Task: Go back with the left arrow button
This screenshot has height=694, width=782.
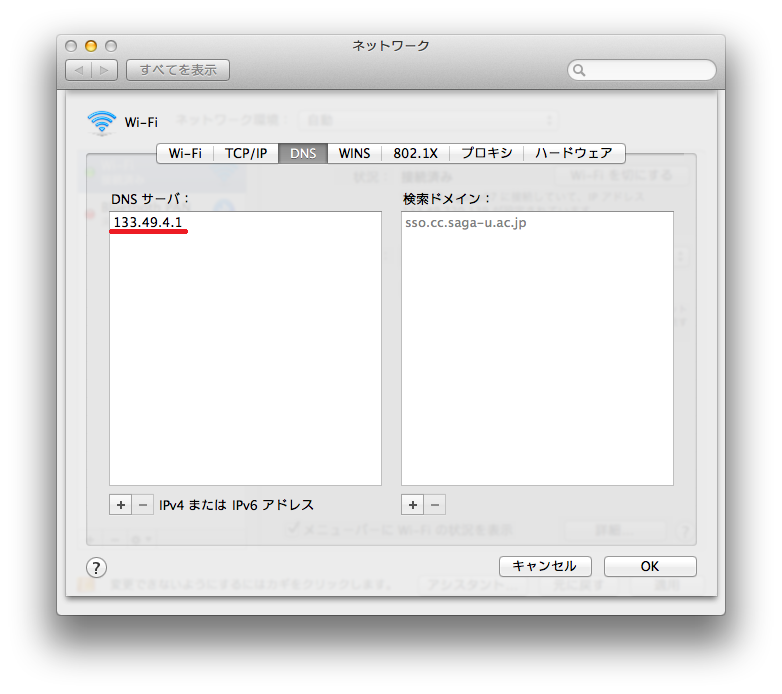Action: tap(79, 70)
